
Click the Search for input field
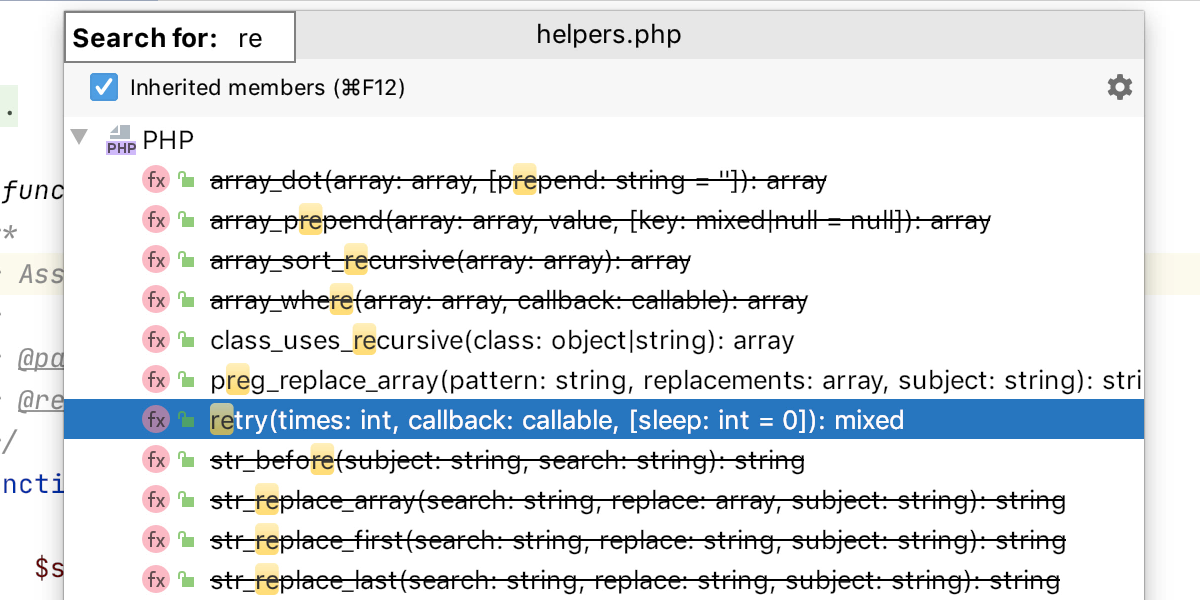[x=181, y=38]
